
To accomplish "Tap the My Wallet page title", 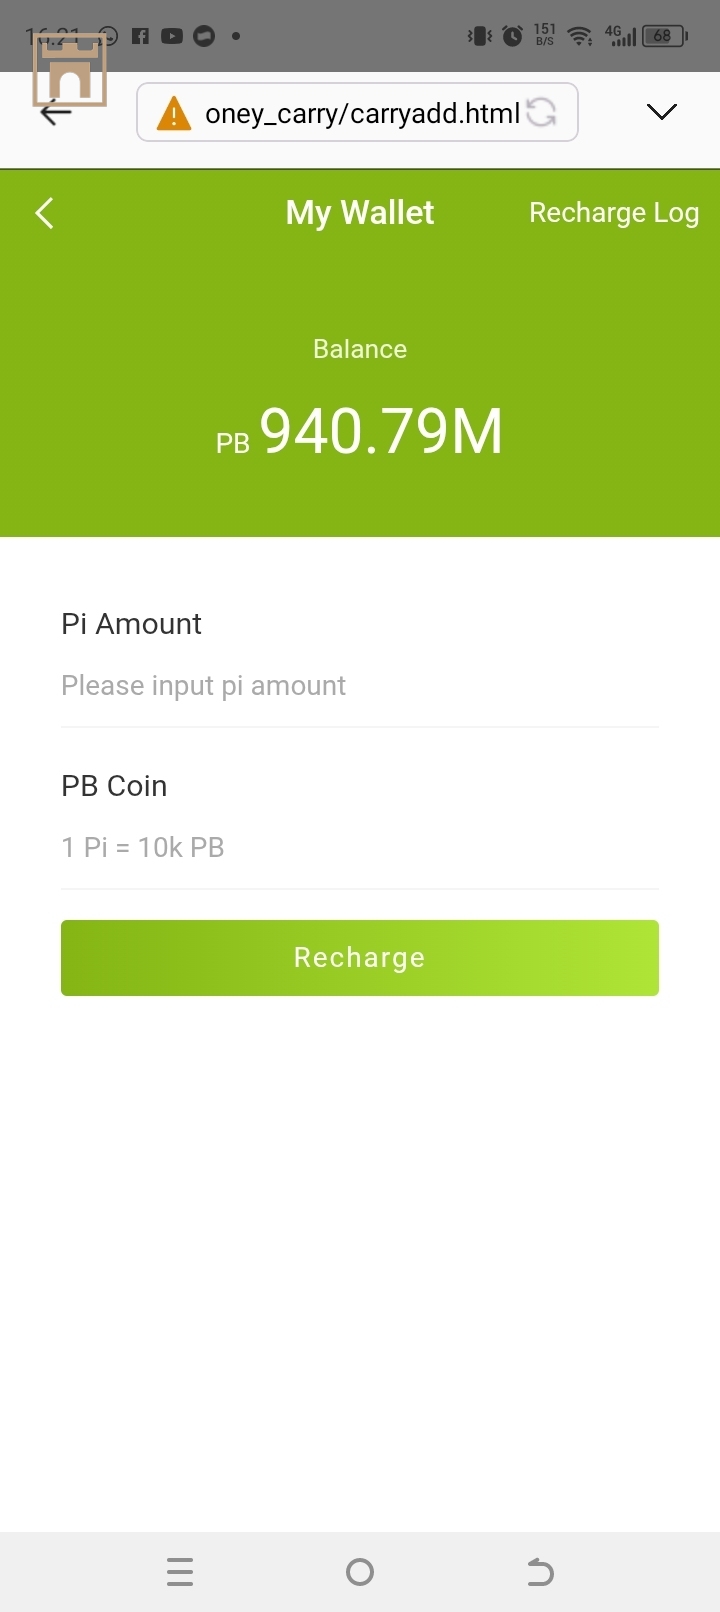I will coord(360,213).
